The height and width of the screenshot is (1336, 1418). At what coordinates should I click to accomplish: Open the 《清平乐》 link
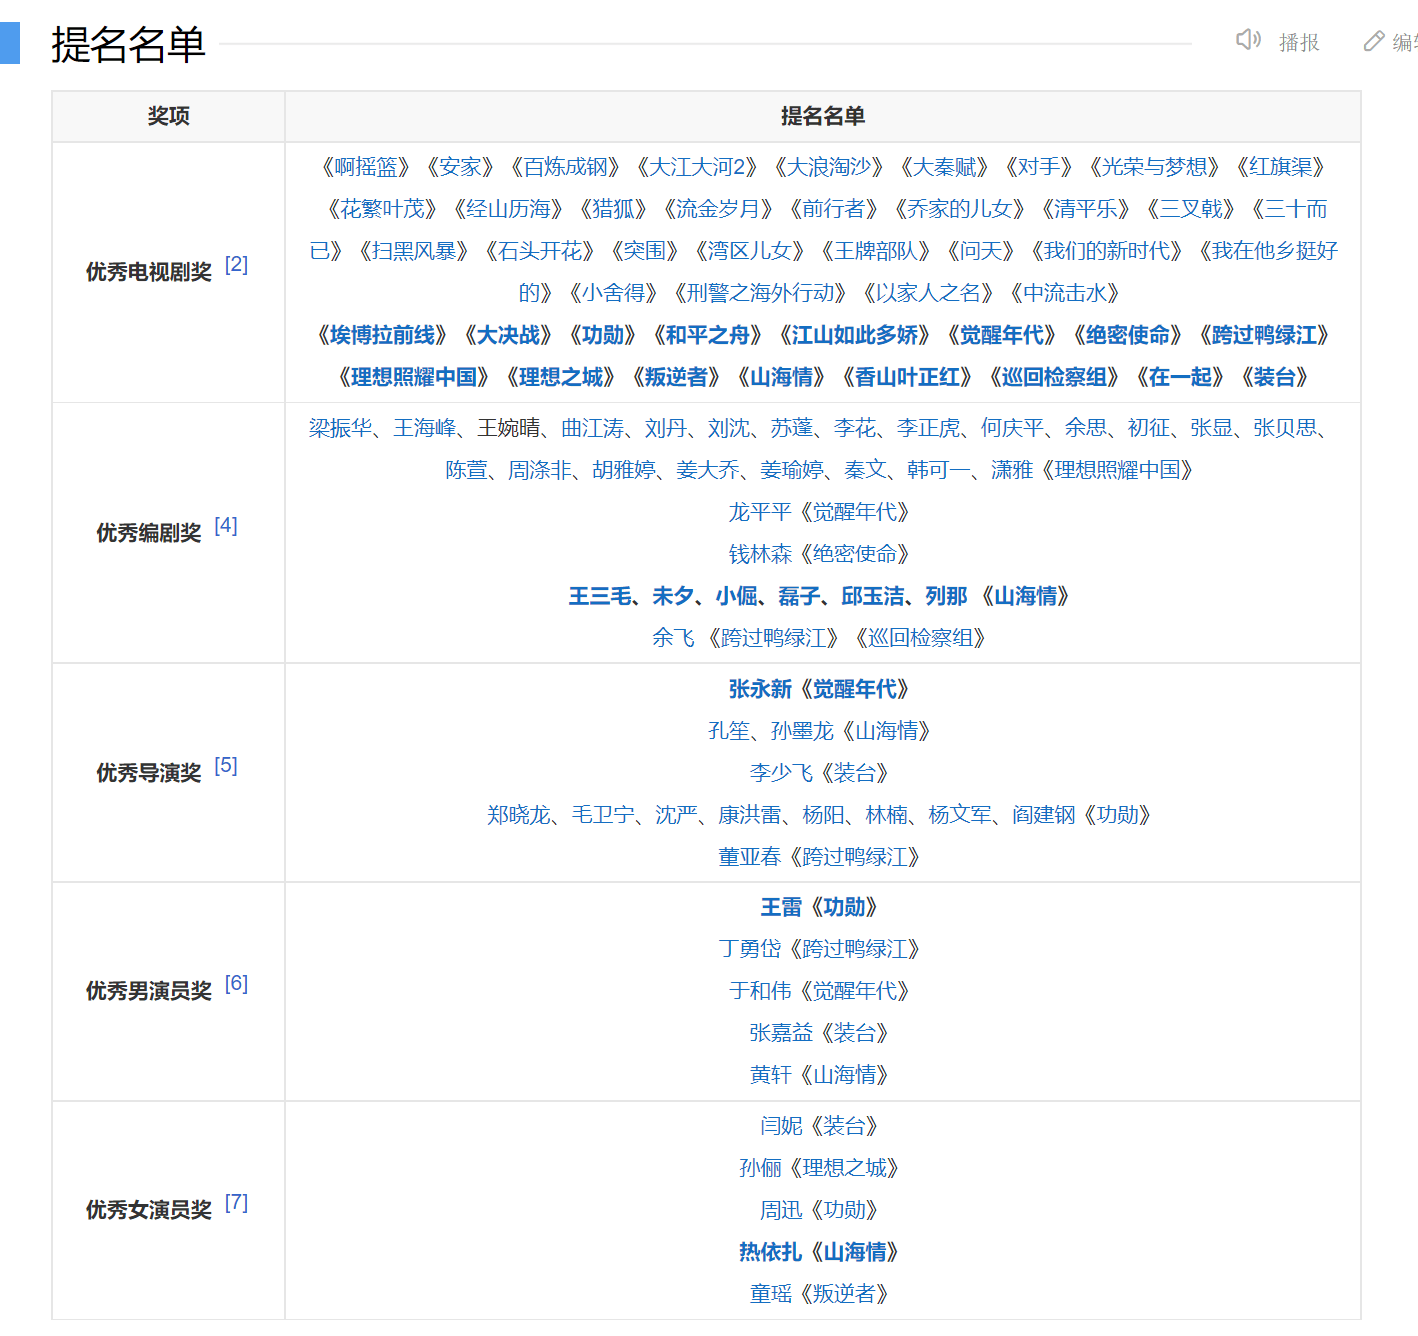pyautogui.click(x=1085, y=209)
